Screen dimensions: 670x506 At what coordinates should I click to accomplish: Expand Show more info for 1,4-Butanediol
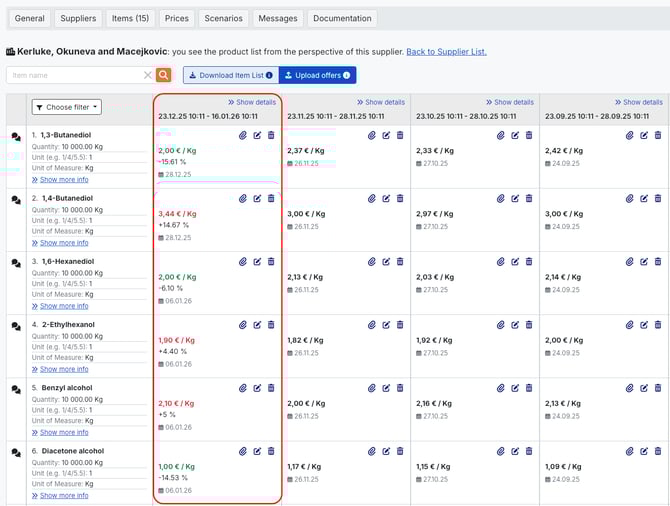tap(60, 243)
